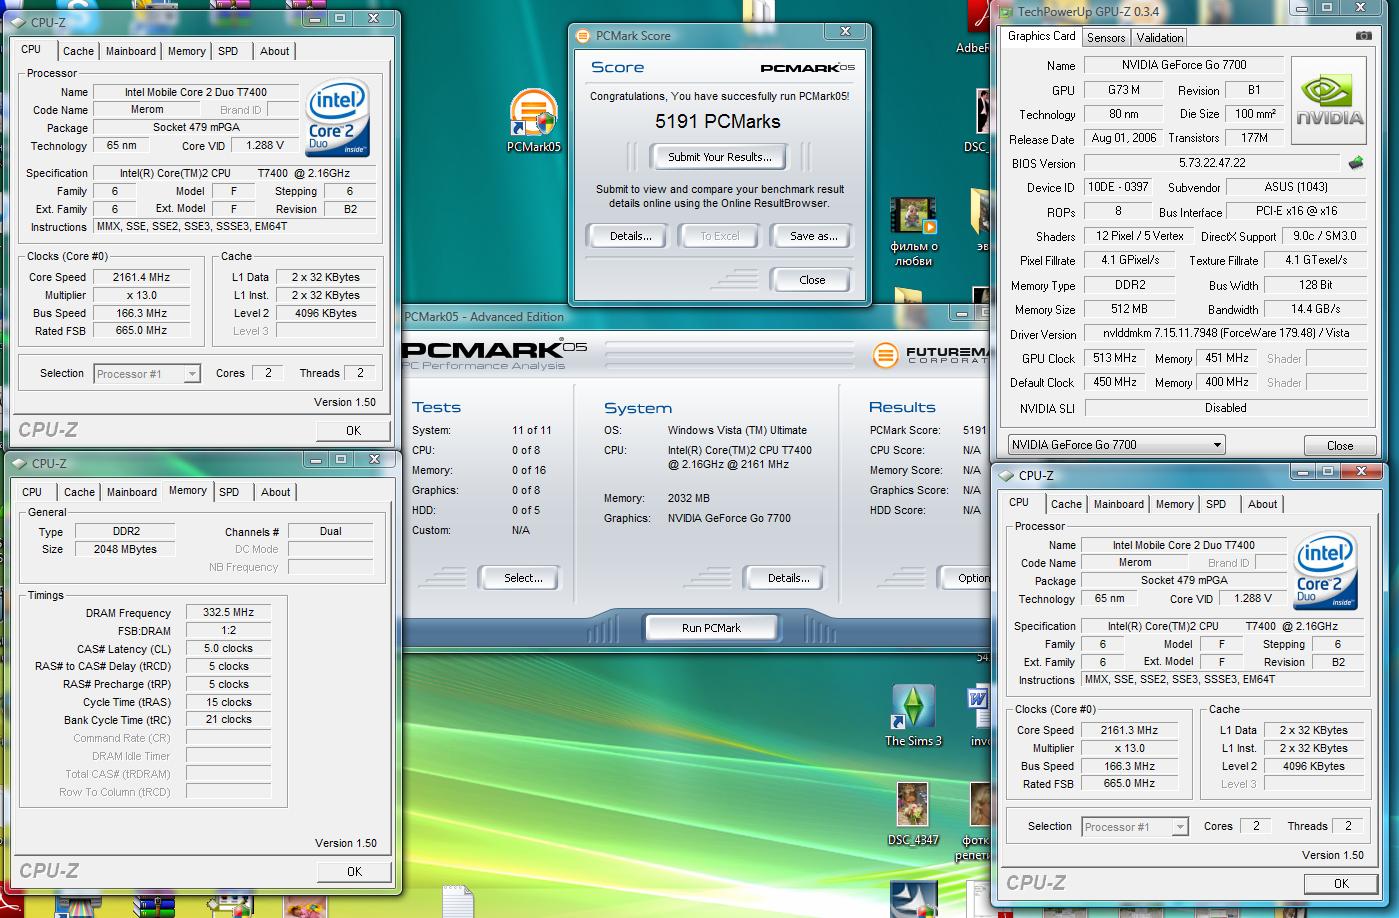
Task: Click Submit Your Results button
Action: 720,157
